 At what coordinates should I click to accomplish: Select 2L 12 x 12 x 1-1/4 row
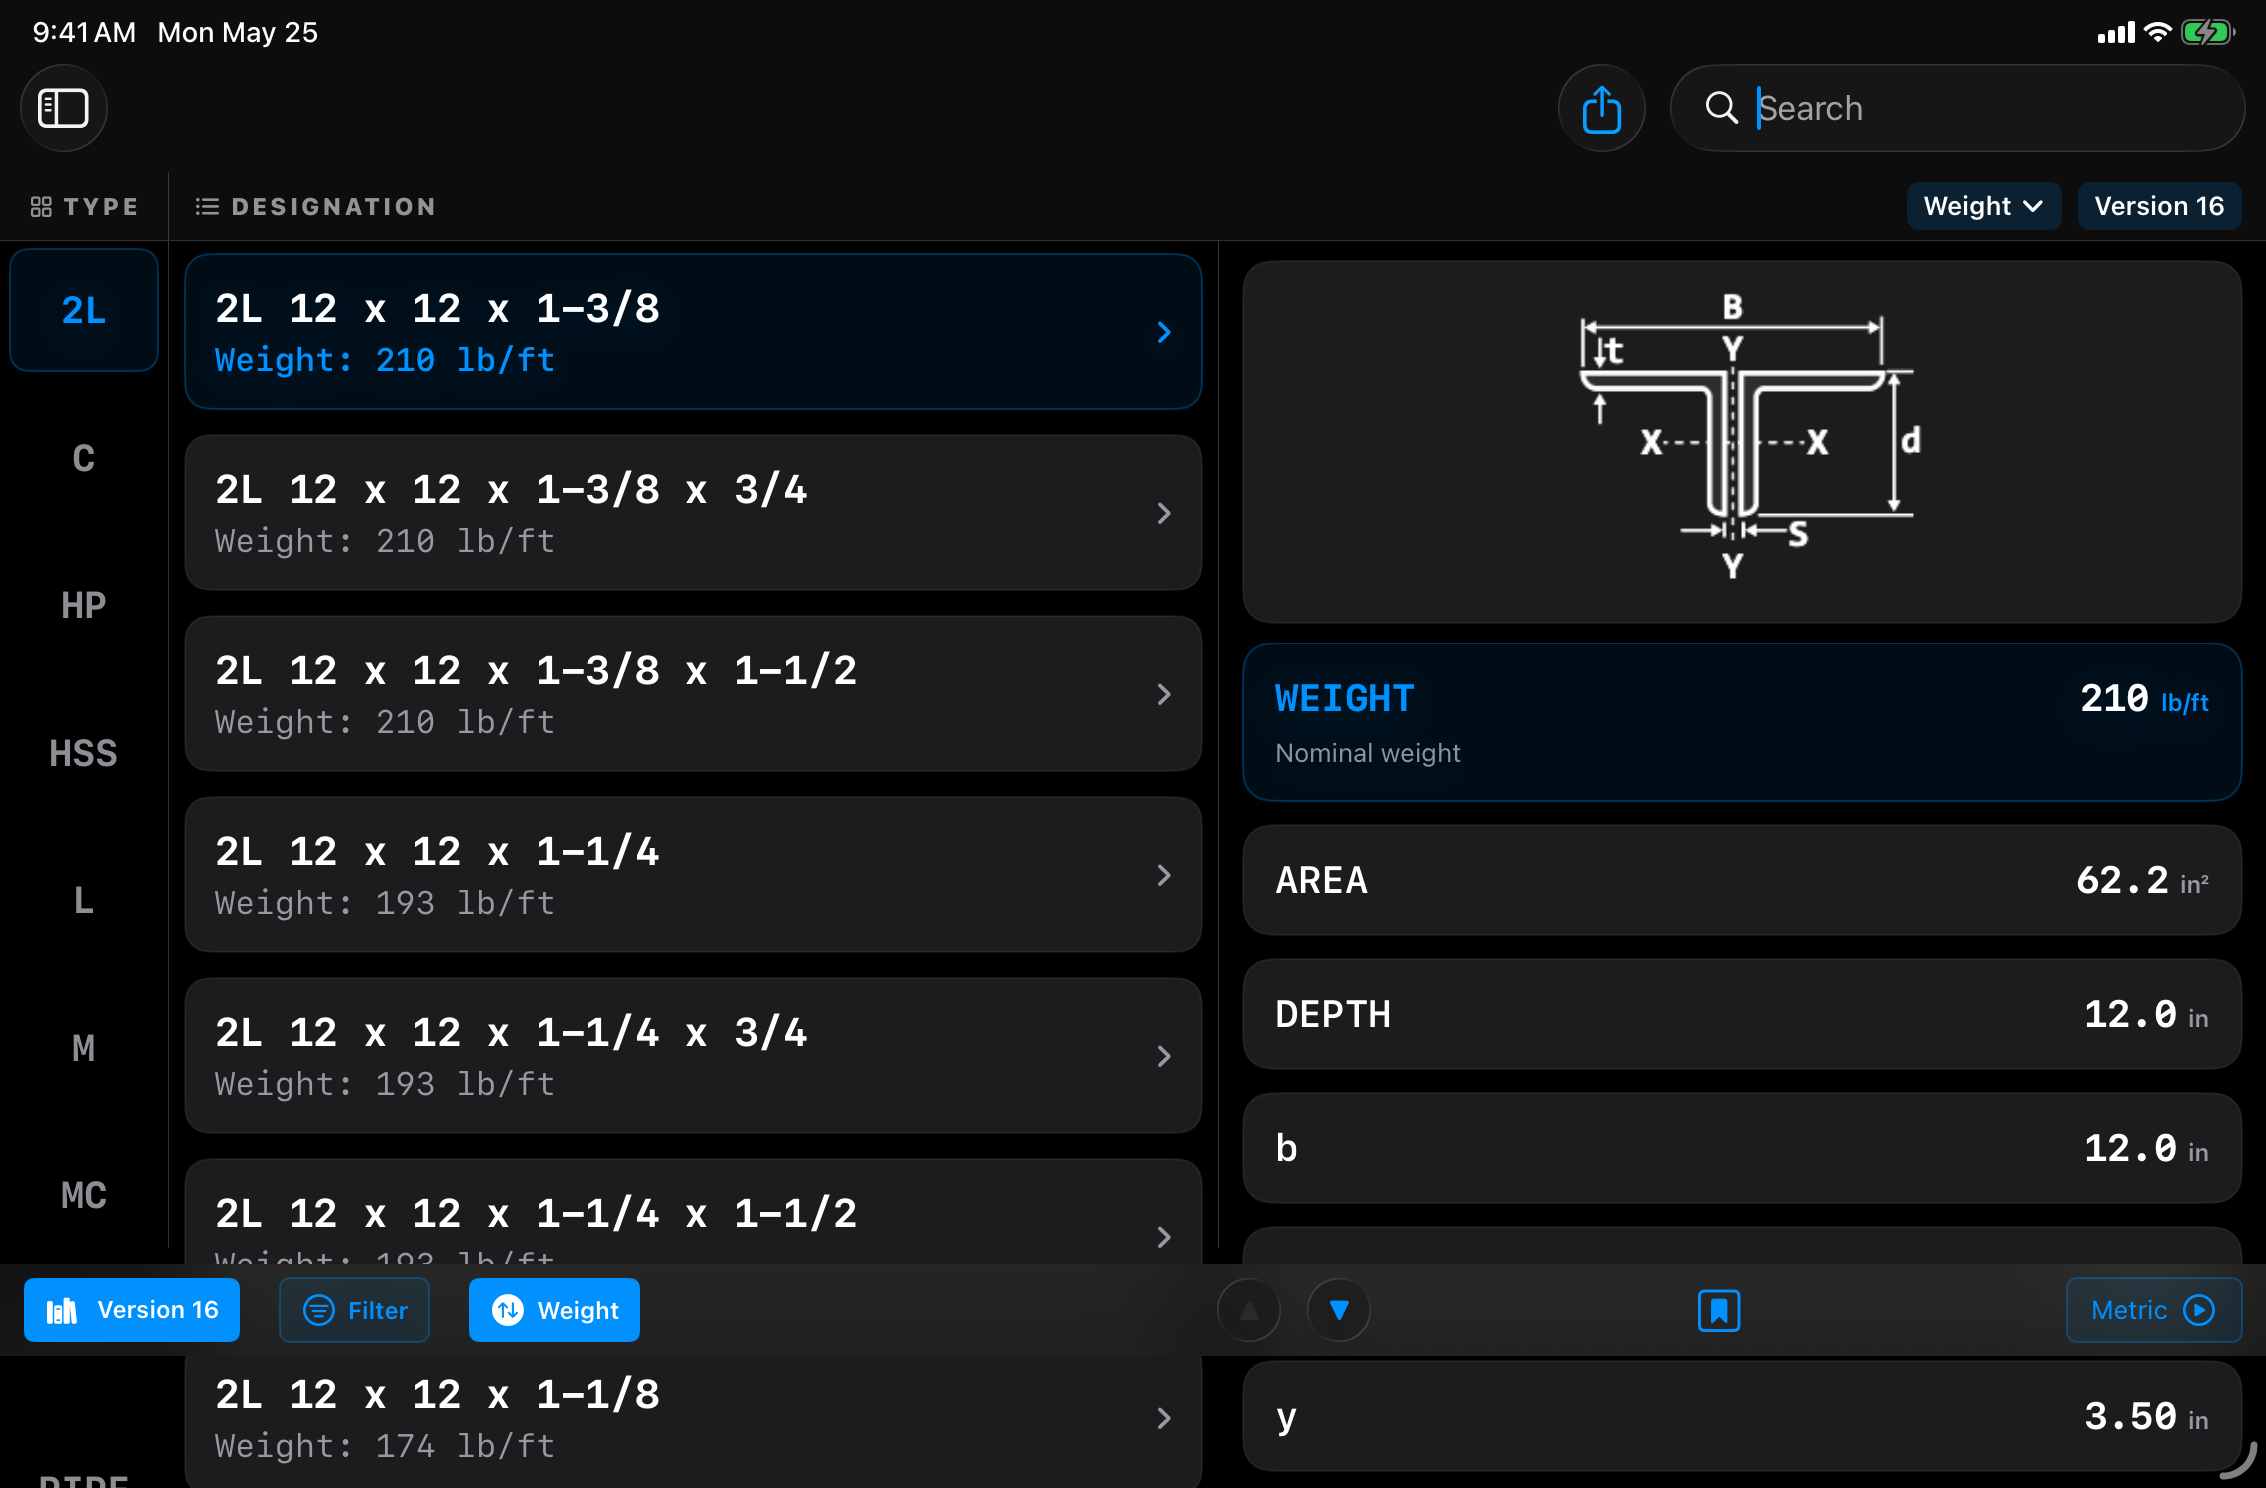pyautogui.click(x=693, y=875)
